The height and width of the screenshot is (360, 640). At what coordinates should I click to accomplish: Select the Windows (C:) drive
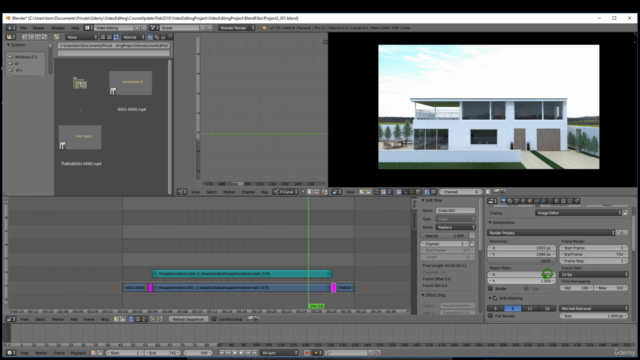tap(25, 57)
